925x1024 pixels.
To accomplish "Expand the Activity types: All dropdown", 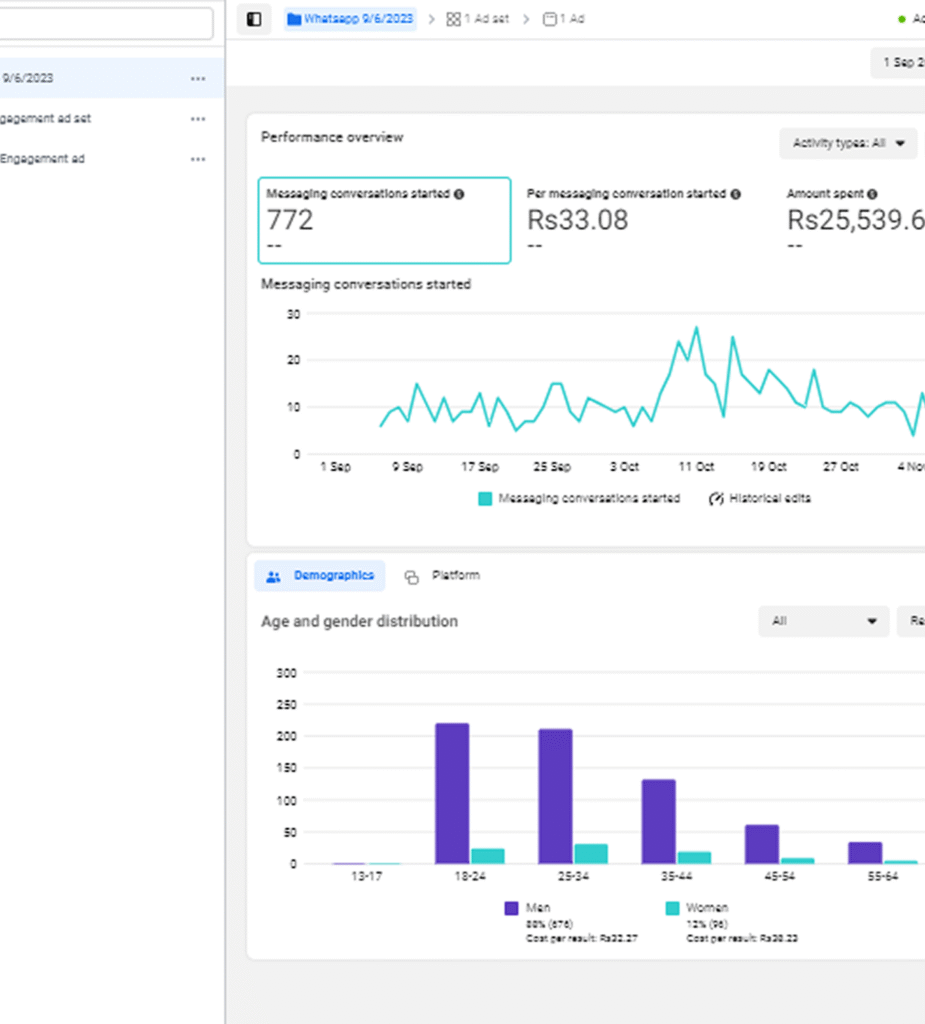I will (x=848, y=144).
